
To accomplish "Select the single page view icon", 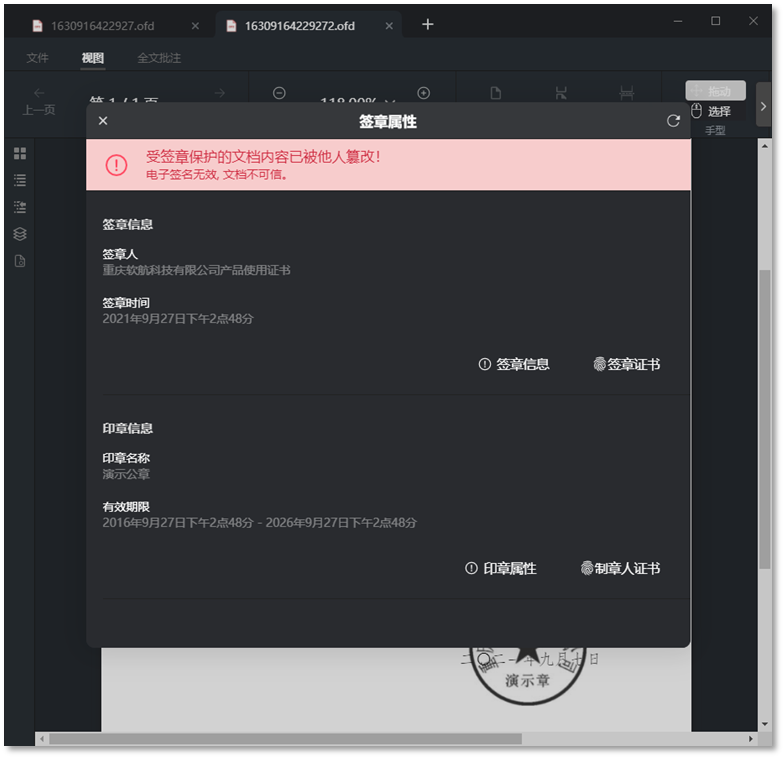I will [x=496, y=94].
